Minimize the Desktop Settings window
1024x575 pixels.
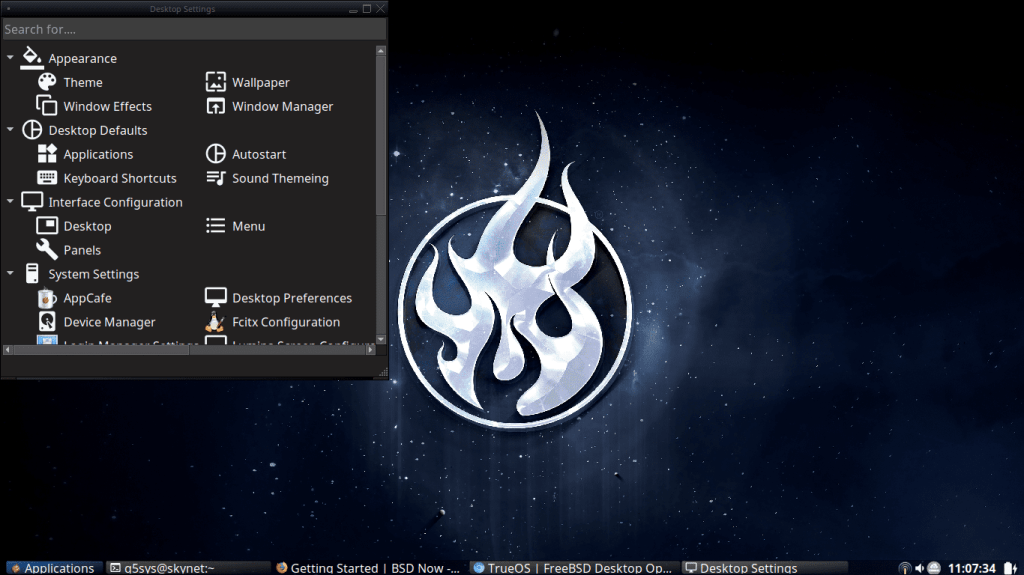click(x=353, y=9)
